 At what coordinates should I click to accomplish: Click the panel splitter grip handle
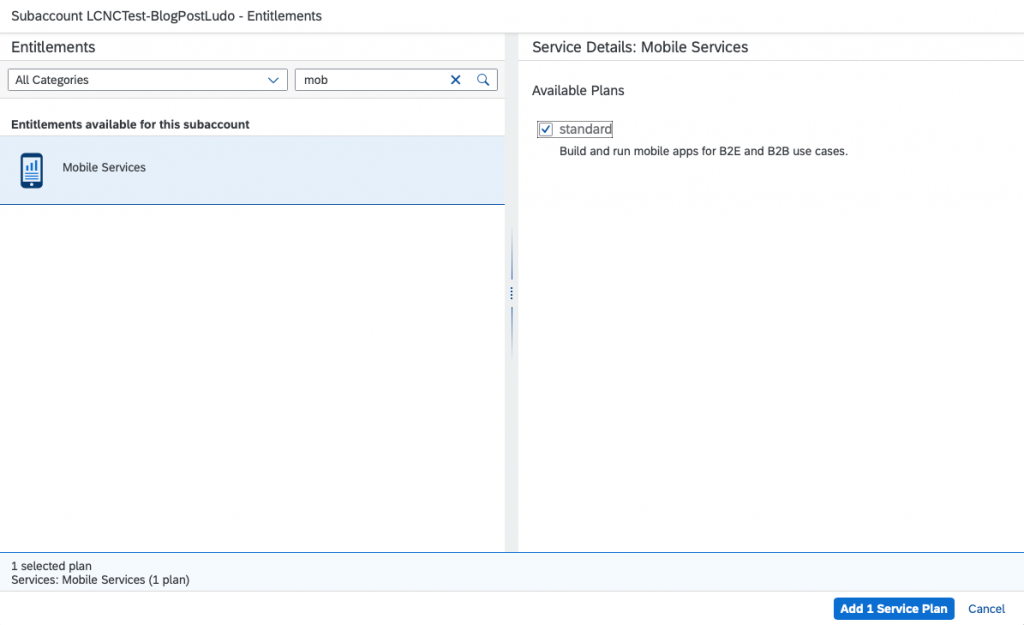(x=511, y=293)
